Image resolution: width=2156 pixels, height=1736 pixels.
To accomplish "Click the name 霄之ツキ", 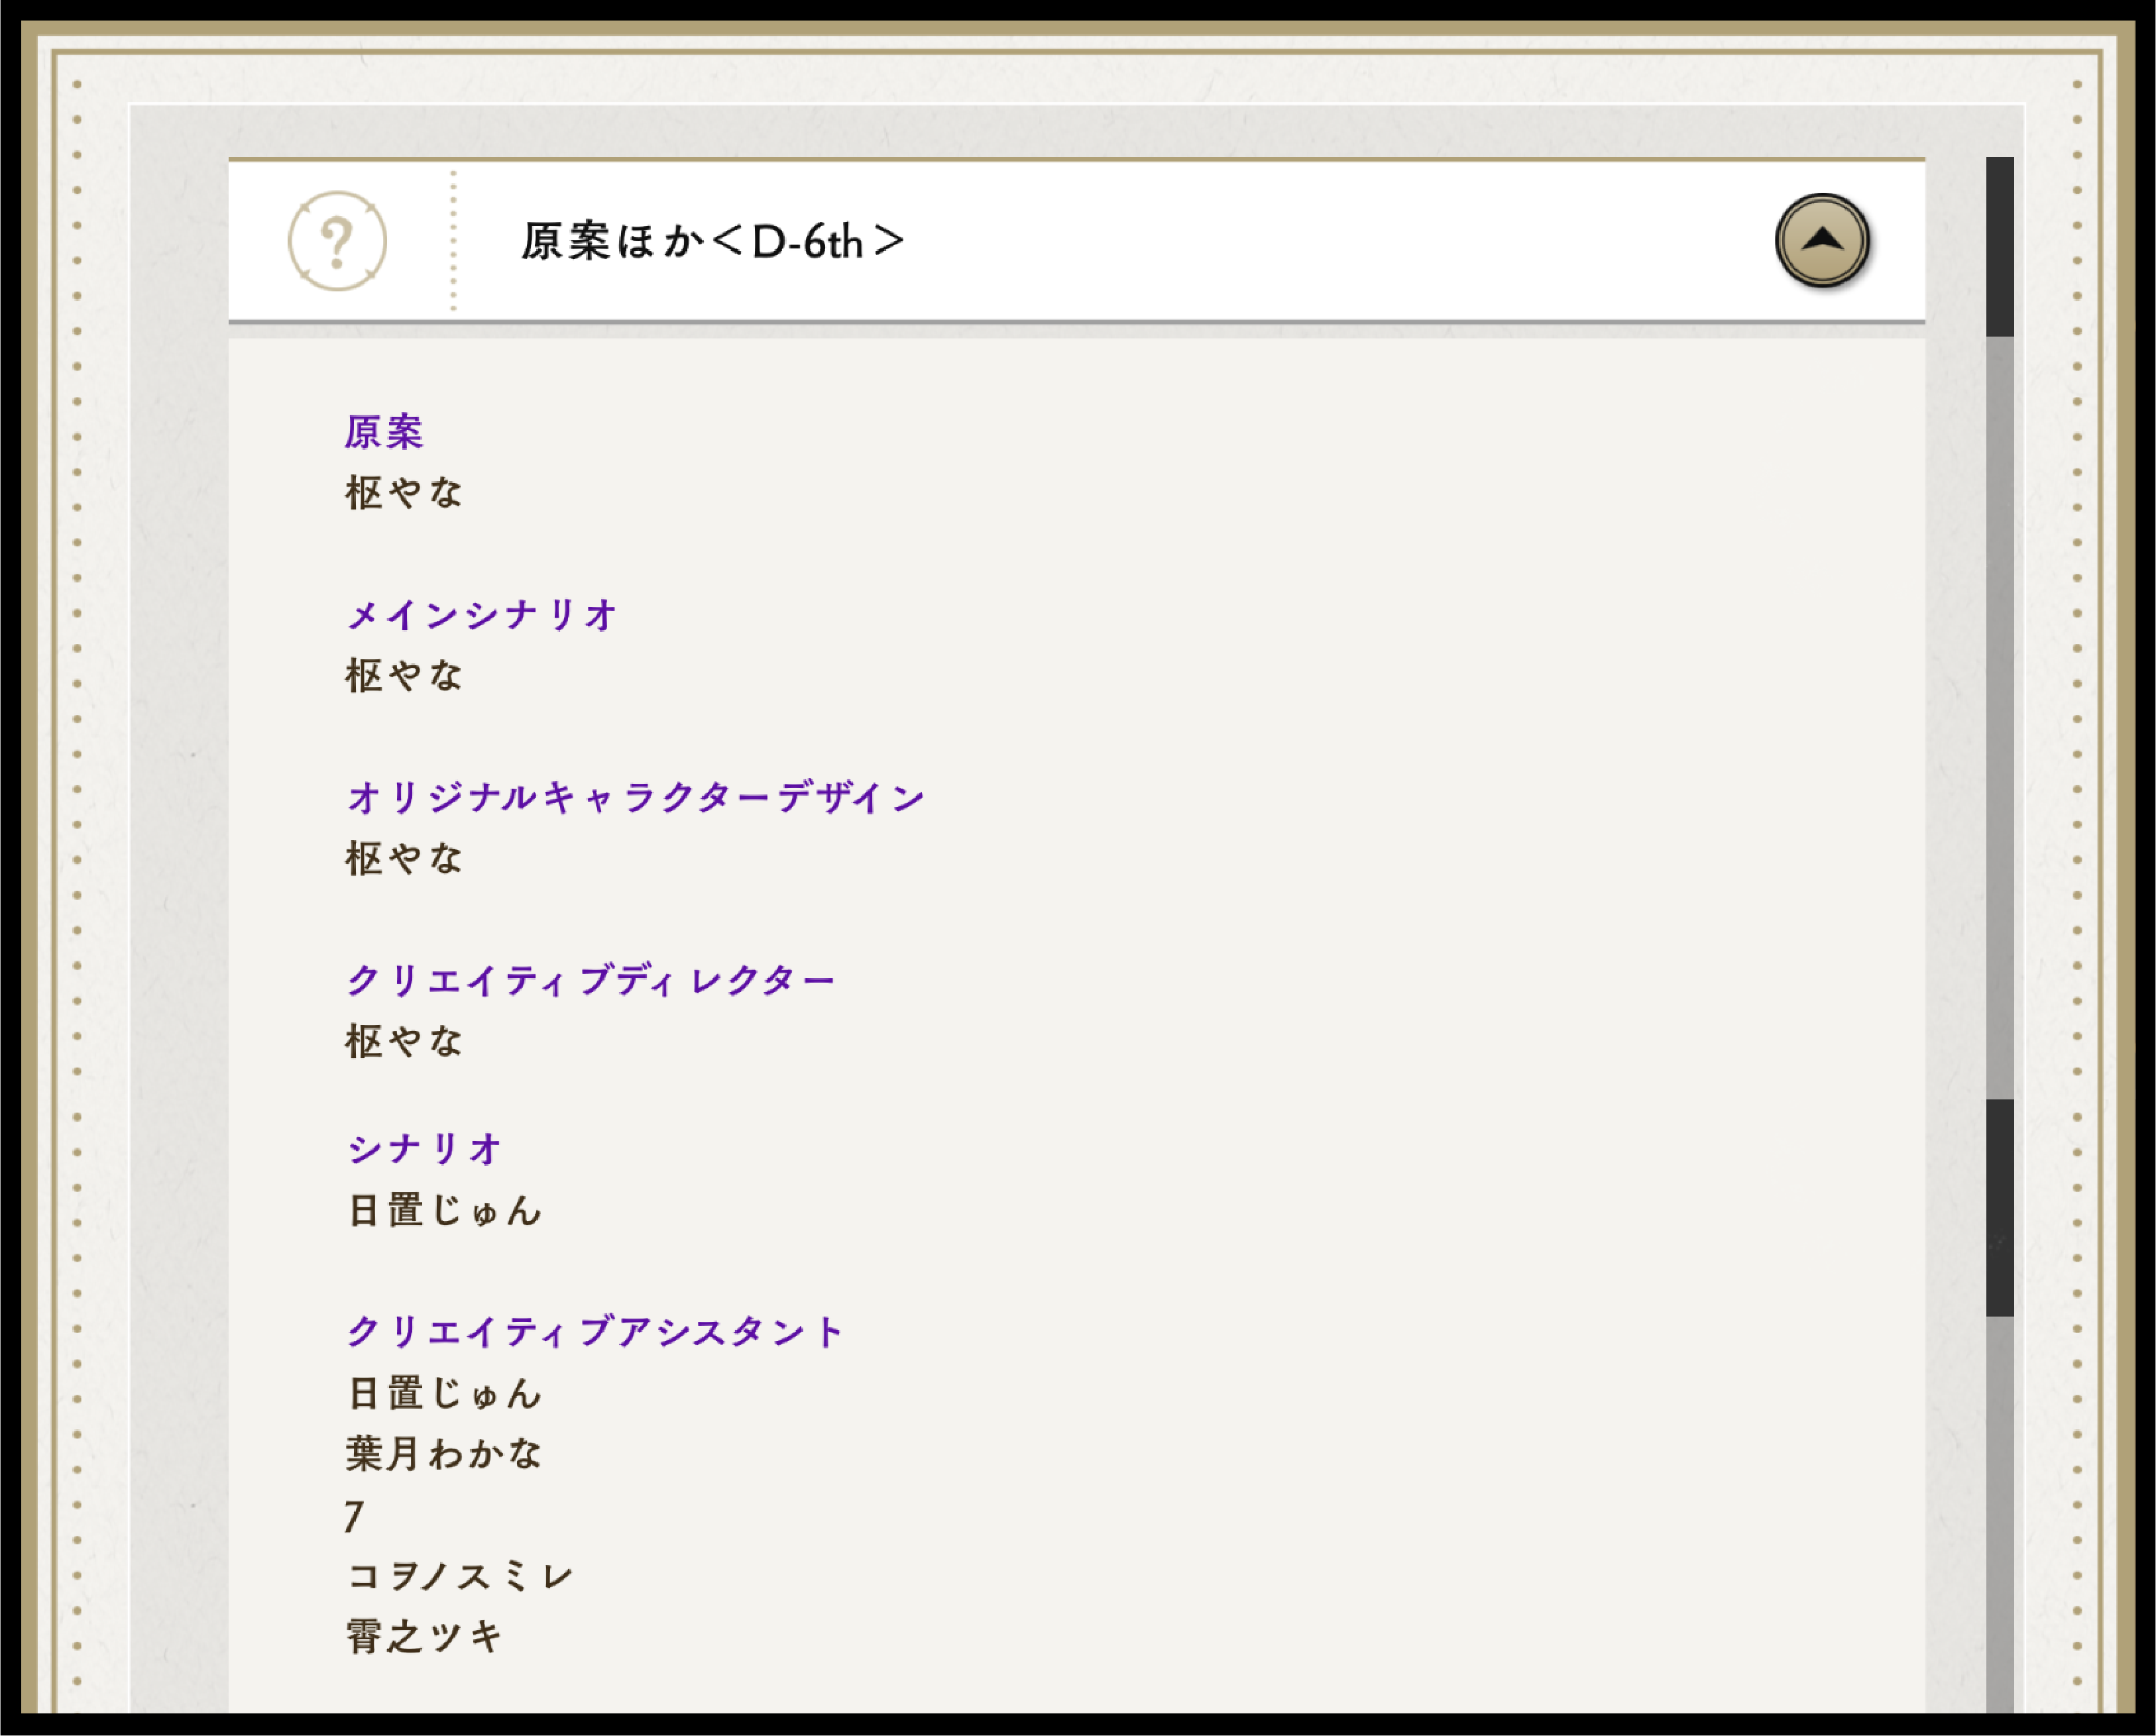I will point(424,1637).
